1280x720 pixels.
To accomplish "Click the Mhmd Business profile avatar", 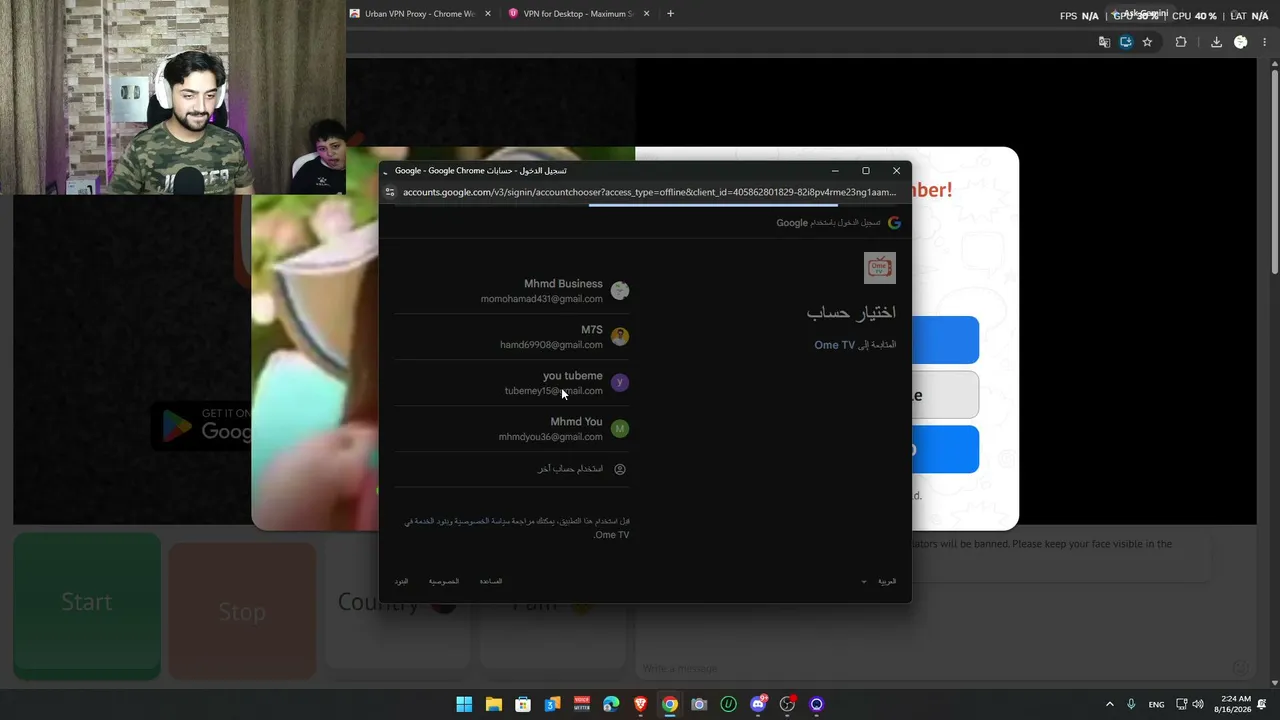I will click(620, 291).
